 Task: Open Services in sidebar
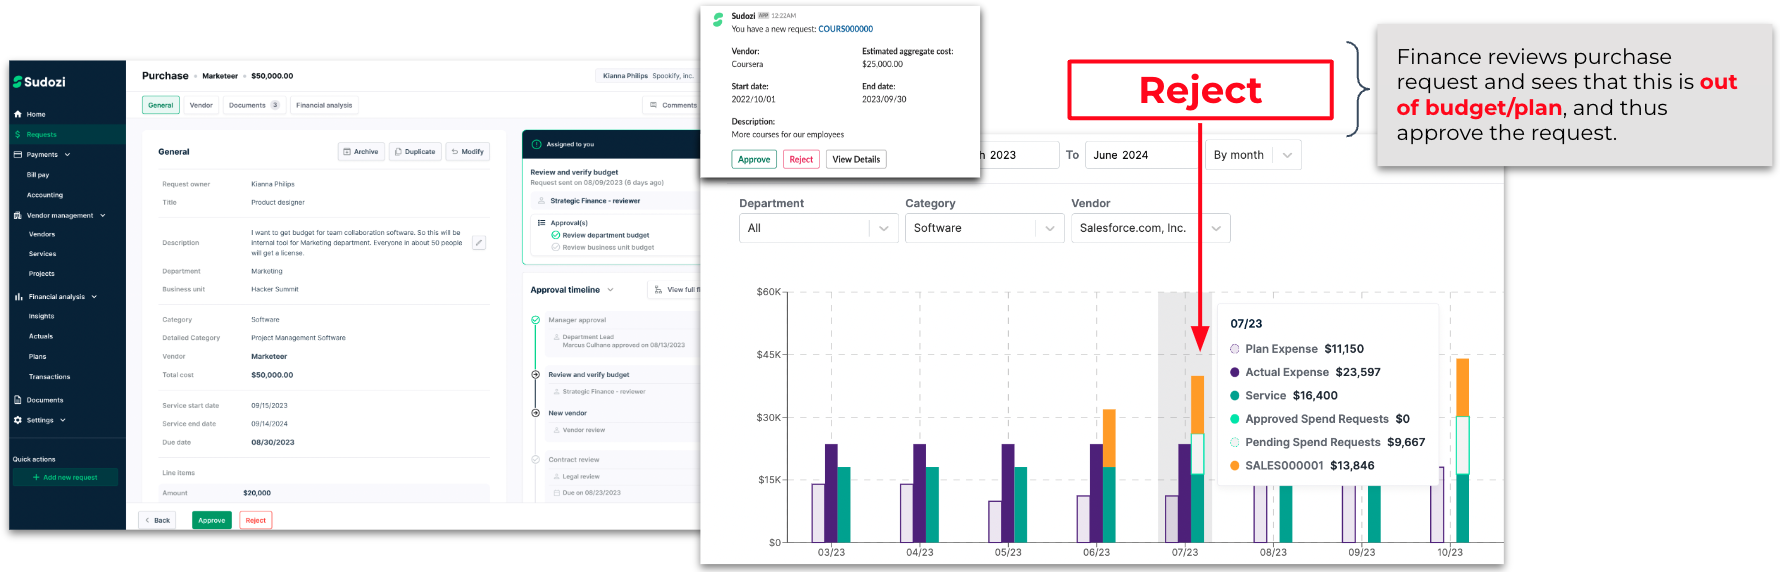[x=42, y=254]
